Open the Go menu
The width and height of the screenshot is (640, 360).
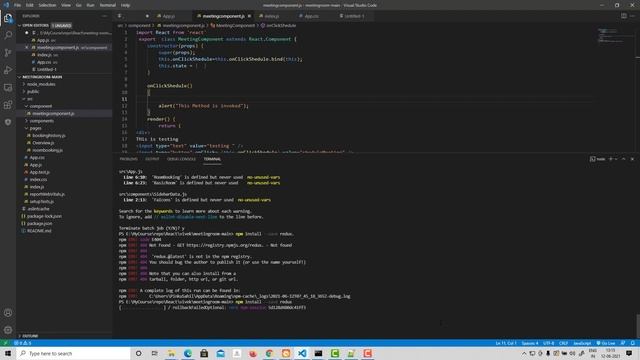point(78,5)
